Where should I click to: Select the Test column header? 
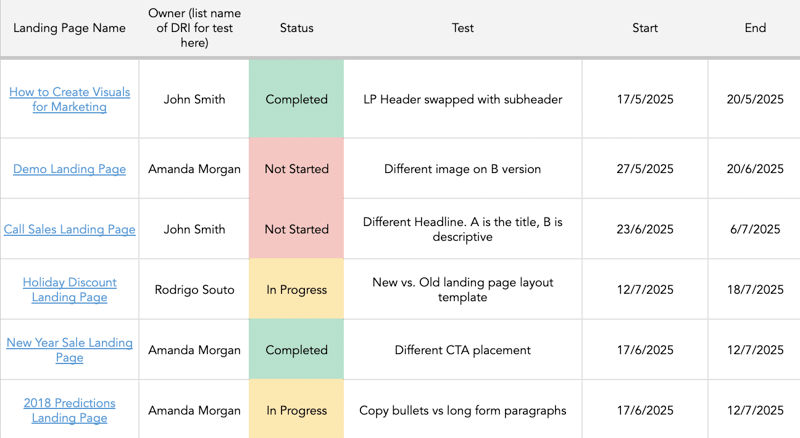[x=462, y=28]
